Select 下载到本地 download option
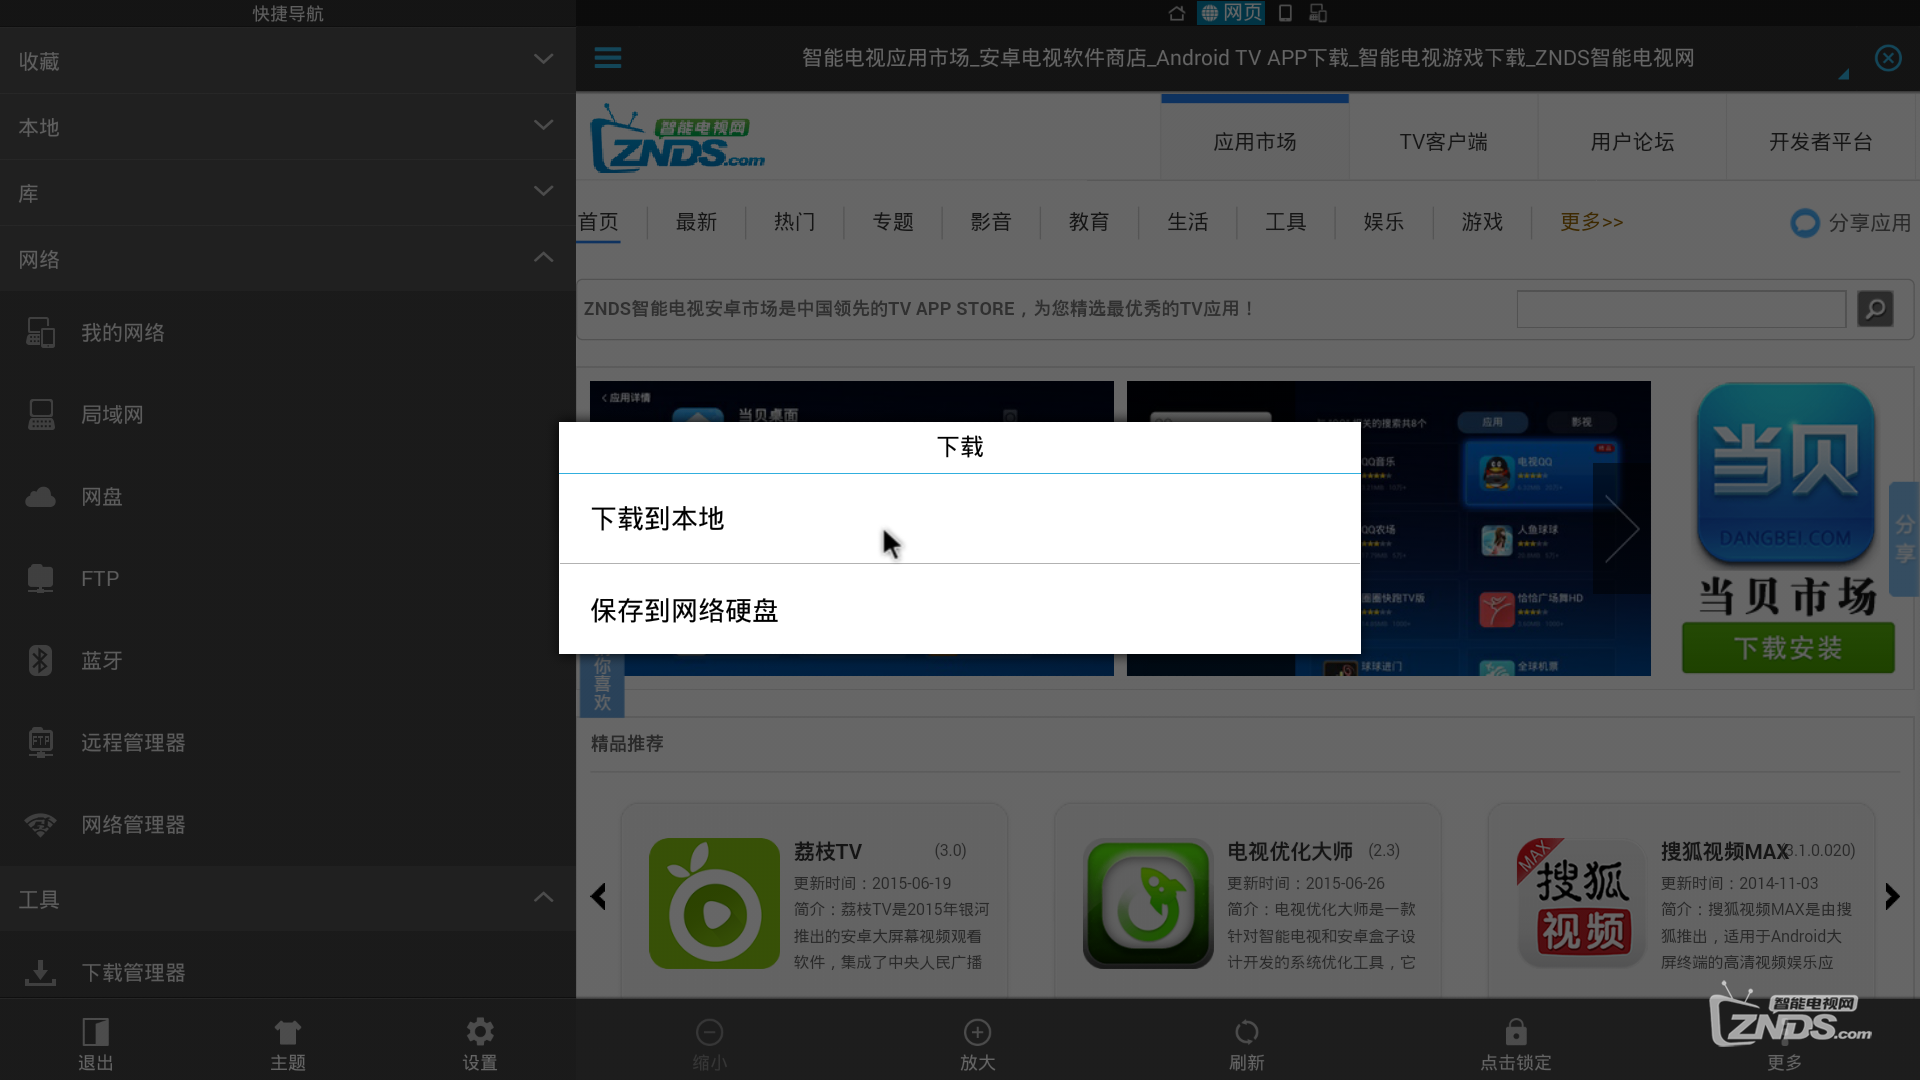 [x=959, y=518]
